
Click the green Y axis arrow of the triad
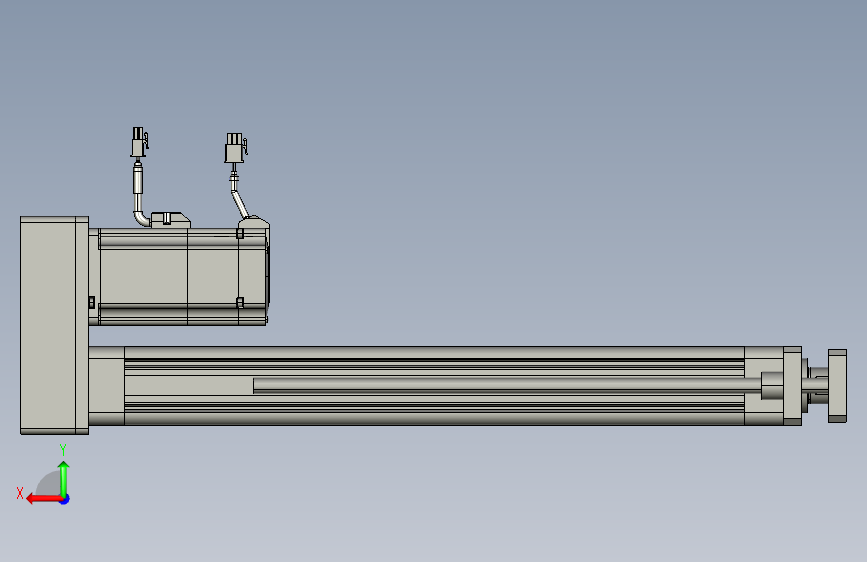point(64,478)
